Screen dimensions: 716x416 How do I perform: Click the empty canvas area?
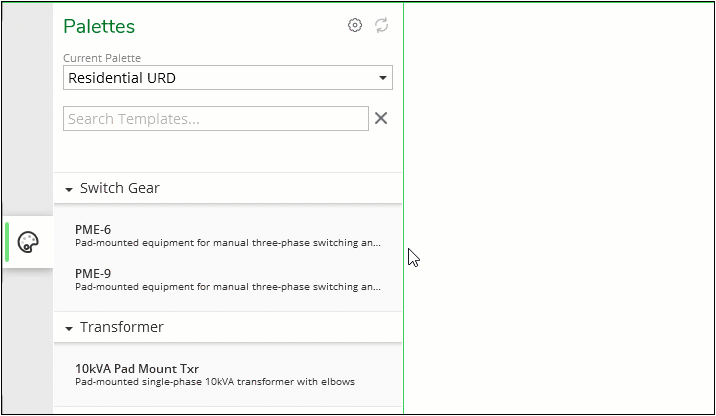(x=559, y=208)
